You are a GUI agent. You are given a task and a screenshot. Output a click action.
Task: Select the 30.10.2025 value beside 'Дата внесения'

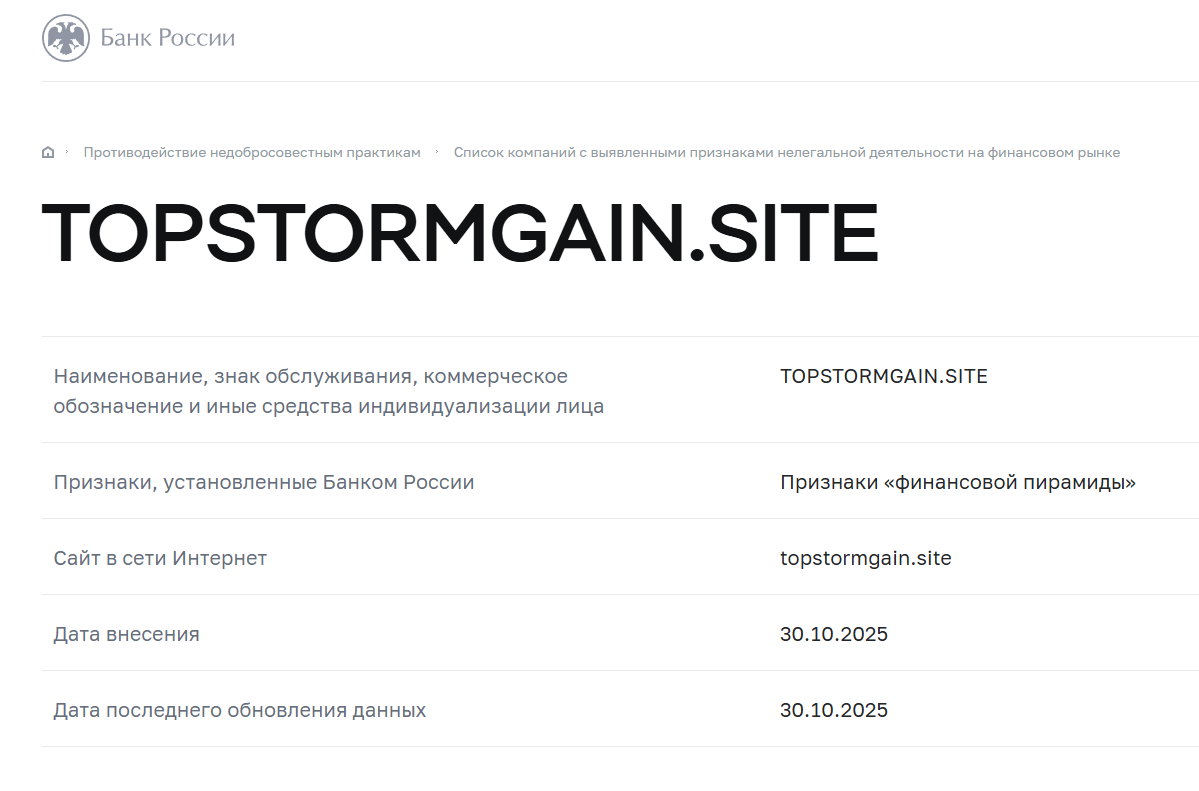833,634
